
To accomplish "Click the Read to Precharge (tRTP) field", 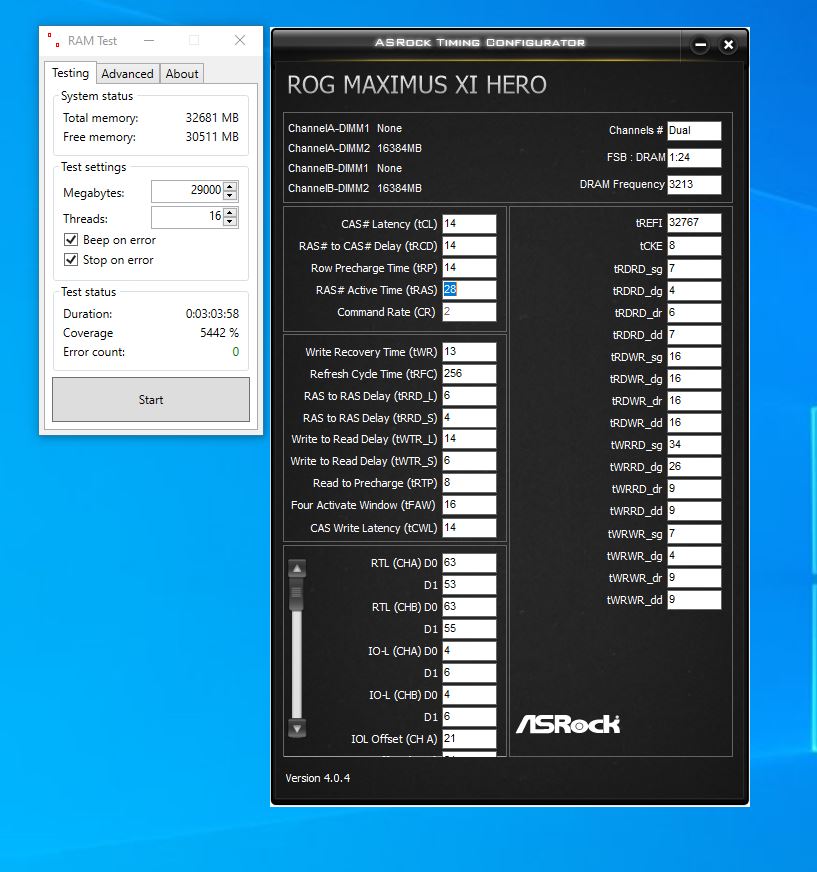I will pyautogui.click(x=469, y=483).
